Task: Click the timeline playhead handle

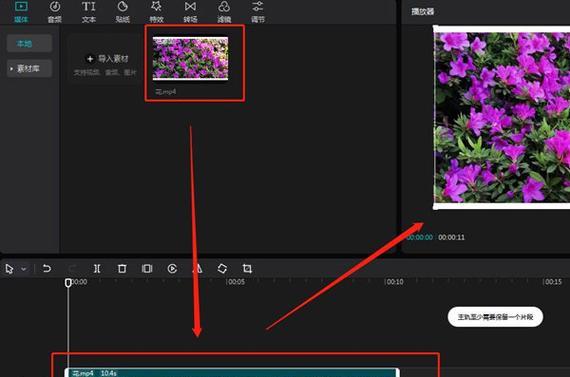Action: pos(68,282)
